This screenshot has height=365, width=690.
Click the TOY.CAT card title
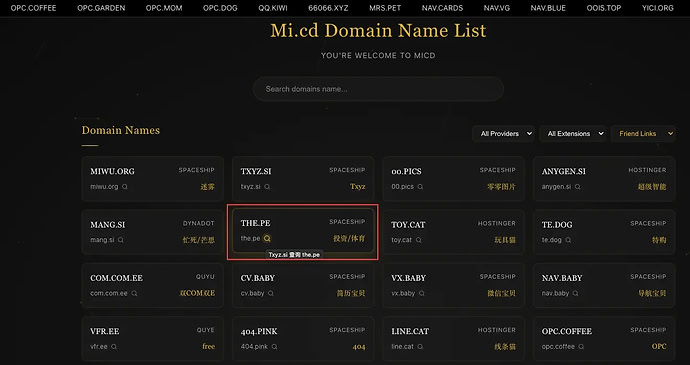click(408, 225)
